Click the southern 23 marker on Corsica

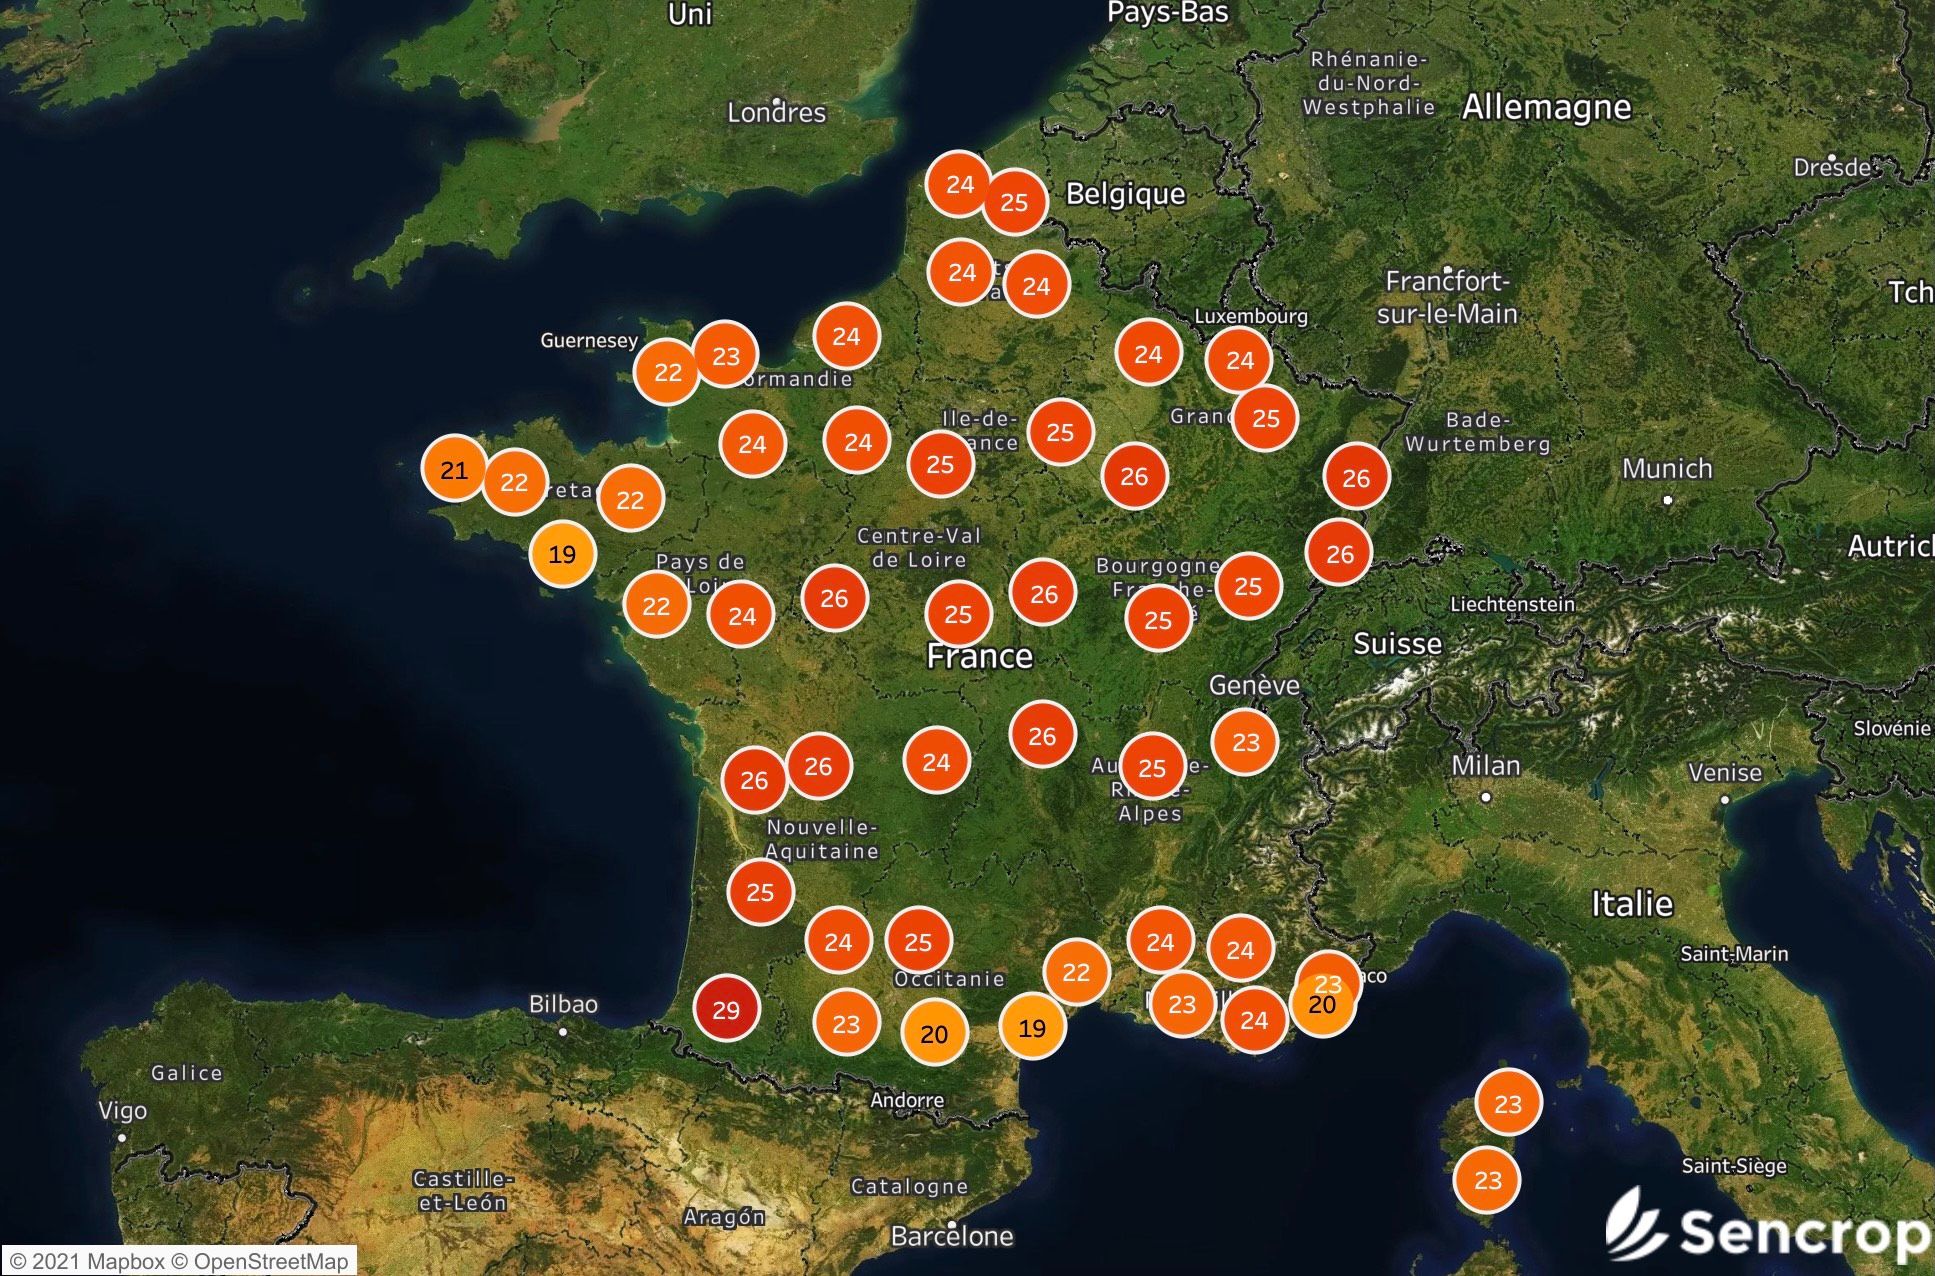(x=1488, y=1180)
